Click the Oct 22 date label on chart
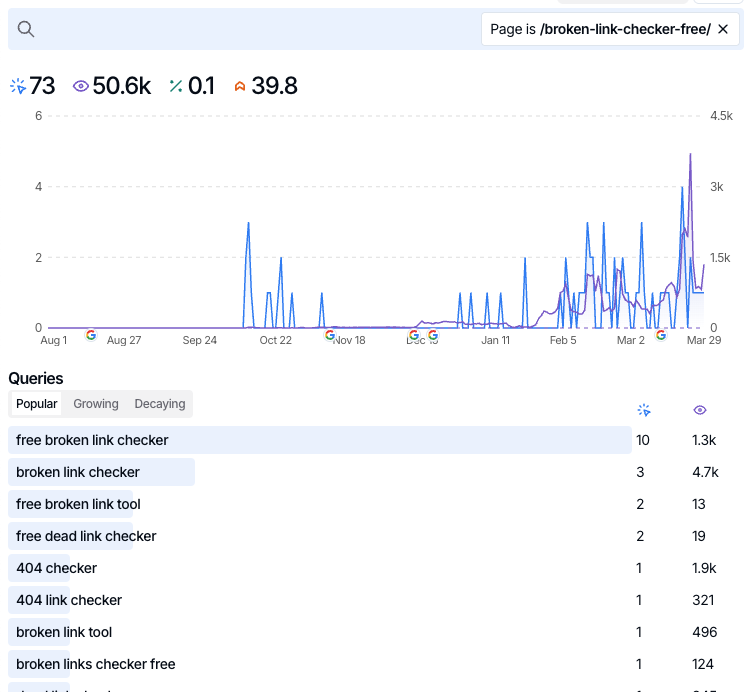Screen dimensions: 750x692 point(276,341)
